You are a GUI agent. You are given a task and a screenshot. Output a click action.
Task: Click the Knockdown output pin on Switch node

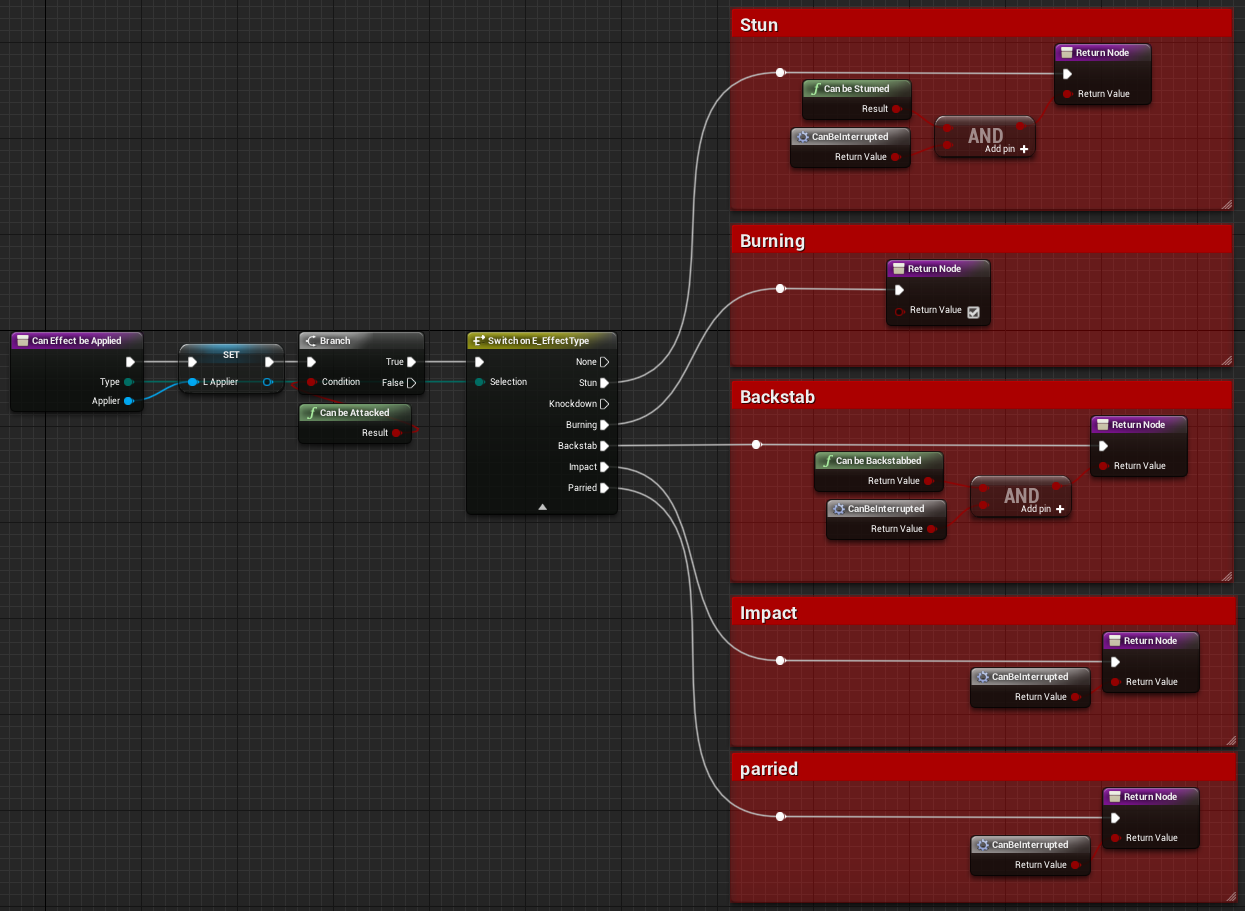[x=604, y=404]
